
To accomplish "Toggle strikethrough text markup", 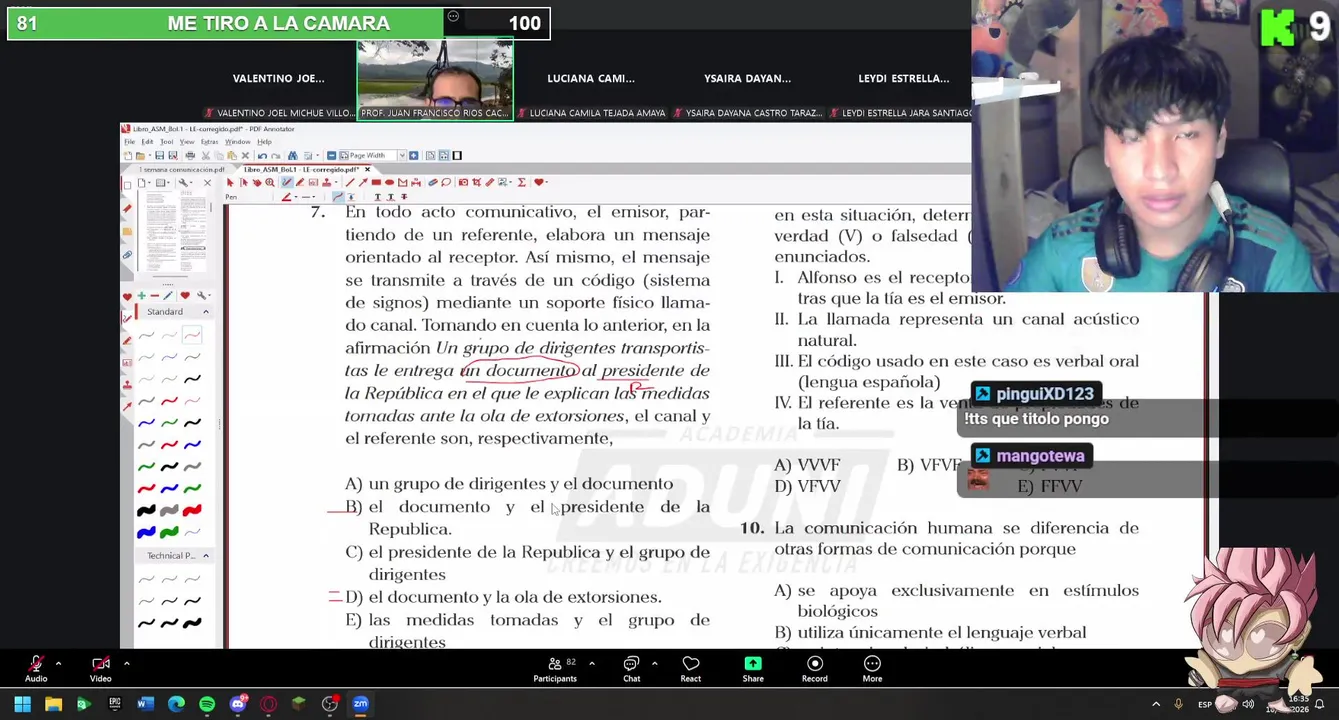I will [x=404, y=197].
